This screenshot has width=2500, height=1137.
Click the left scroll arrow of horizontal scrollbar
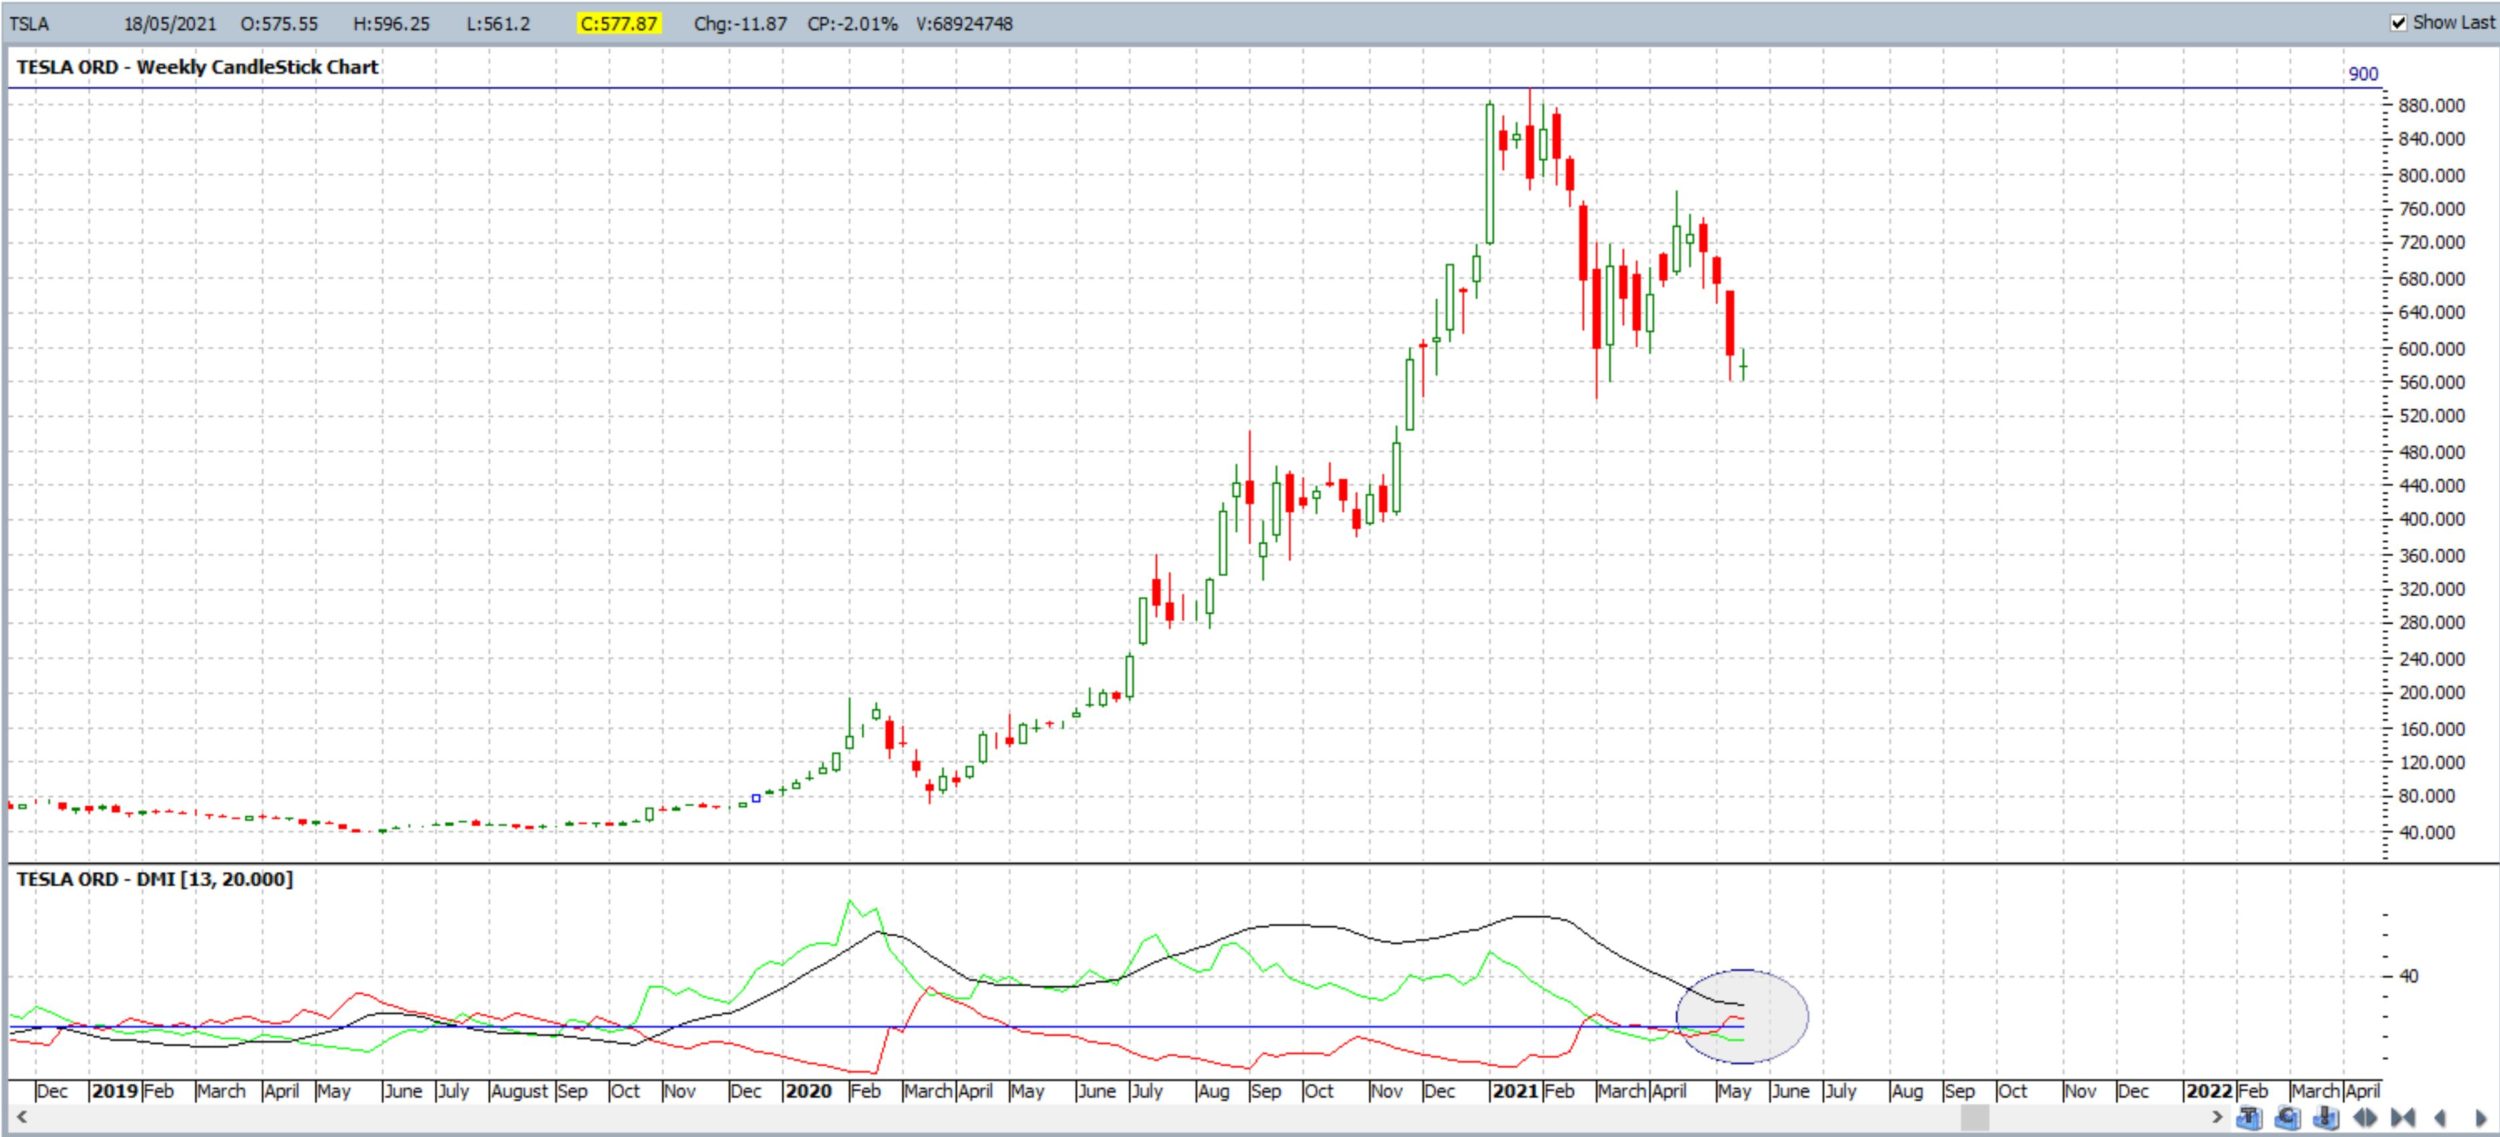(x=21, y=1117)
